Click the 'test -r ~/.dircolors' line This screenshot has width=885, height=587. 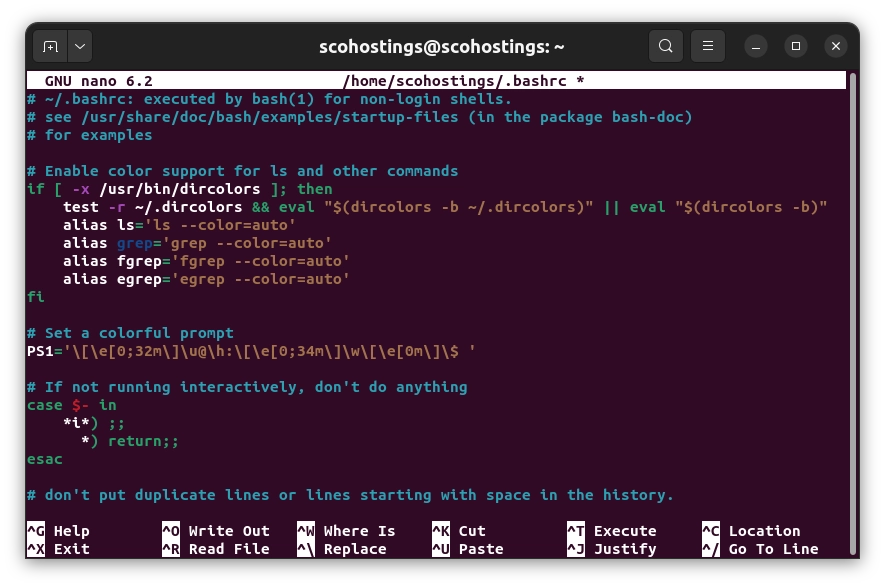pyautogui.click(x=445, y=207)
